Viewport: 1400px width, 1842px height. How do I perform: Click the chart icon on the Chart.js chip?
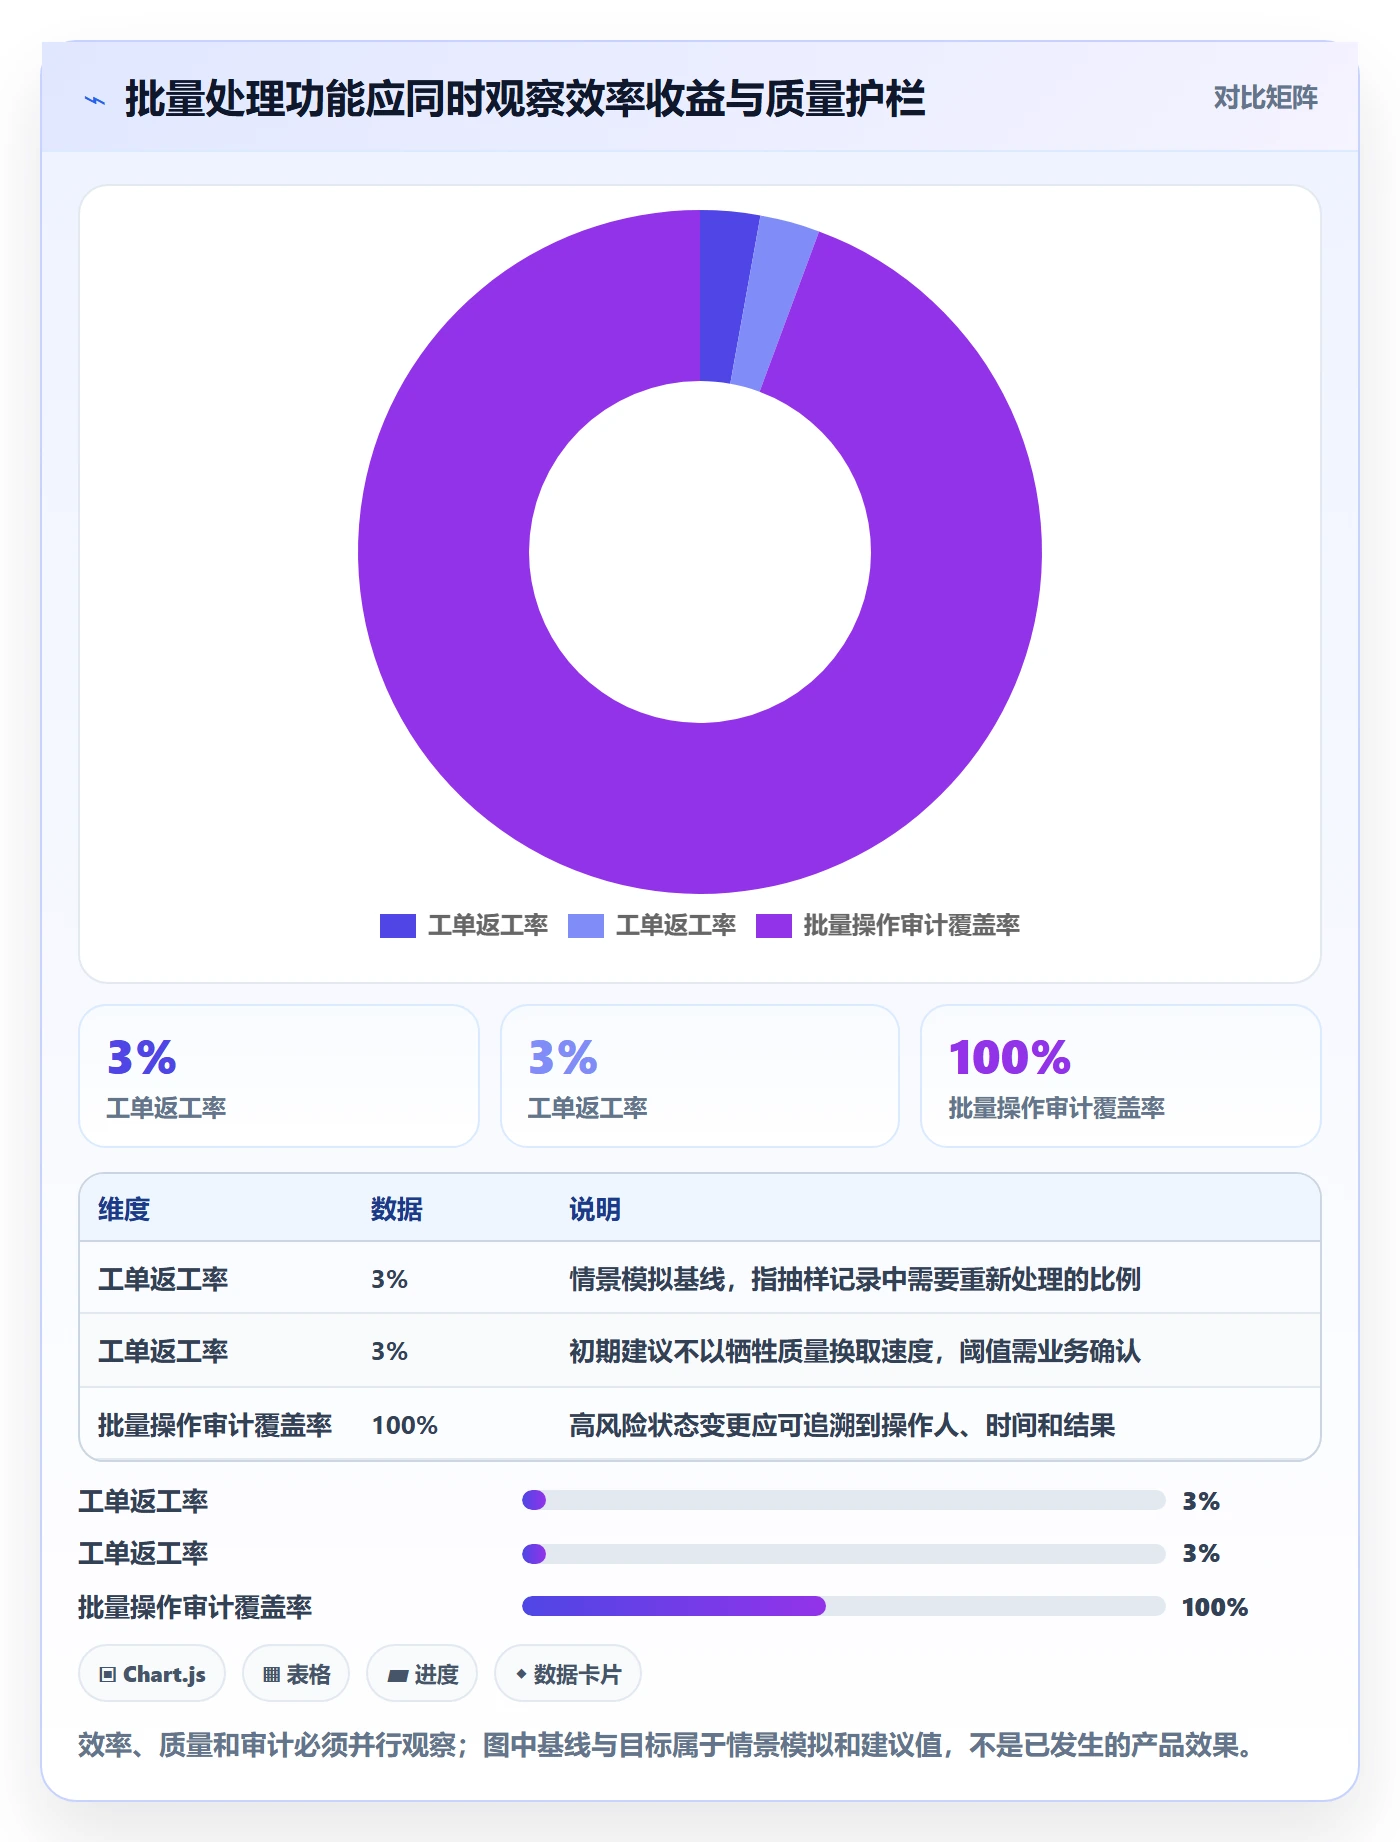[x=108, y=1674]
